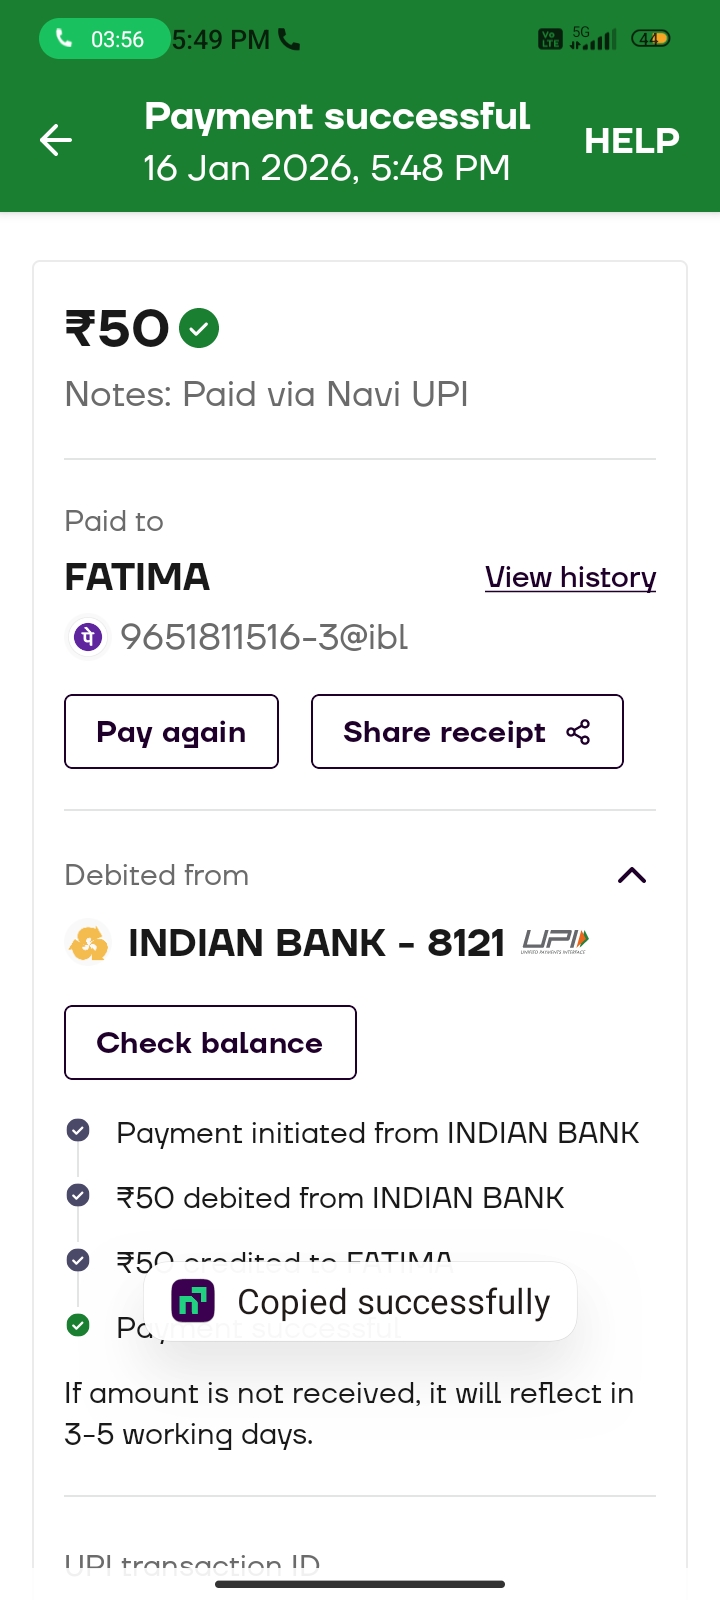Tap the ongoing call duration pill
The height and width of the screenshot is (1600, 720).
(103, 39)
